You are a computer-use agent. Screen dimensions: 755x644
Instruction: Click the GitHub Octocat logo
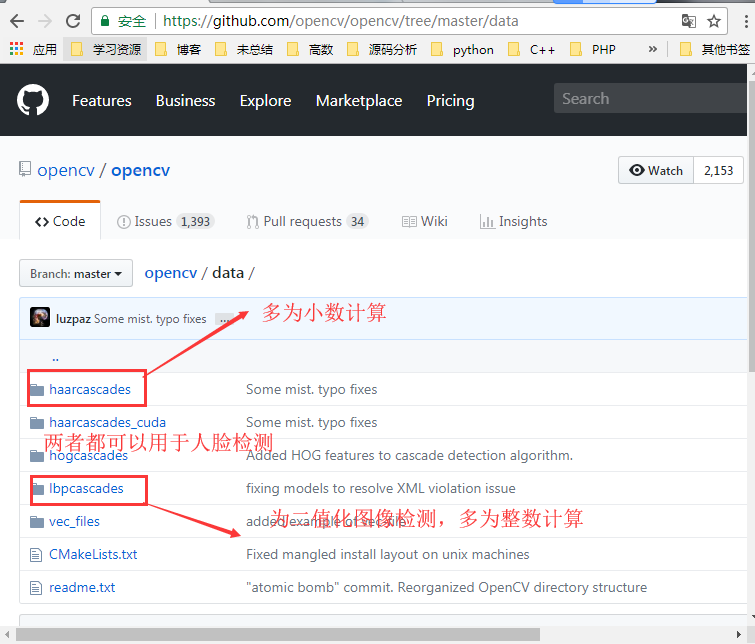33,100
